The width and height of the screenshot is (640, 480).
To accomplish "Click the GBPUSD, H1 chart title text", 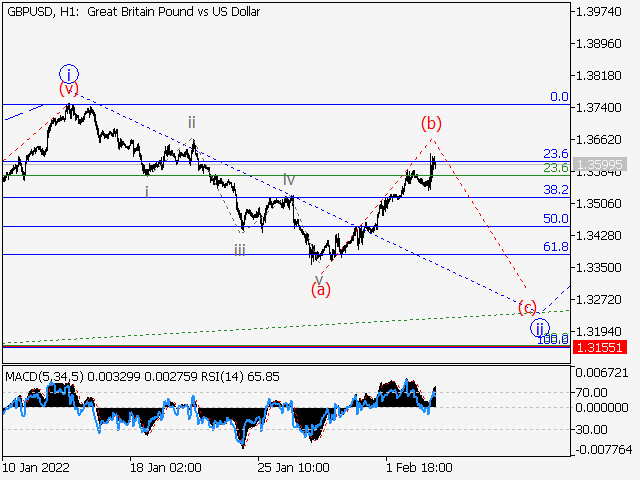I will pos(133,12).
